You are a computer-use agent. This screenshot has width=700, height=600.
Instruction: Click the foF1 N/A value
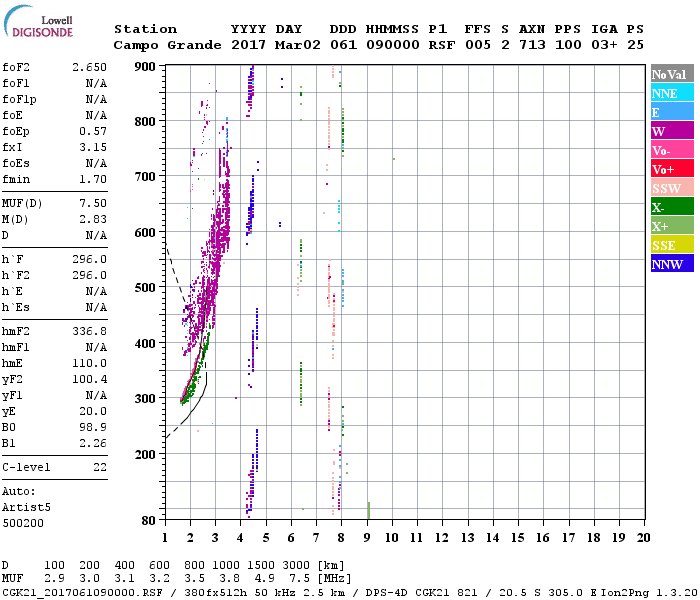tap(96, 83)
